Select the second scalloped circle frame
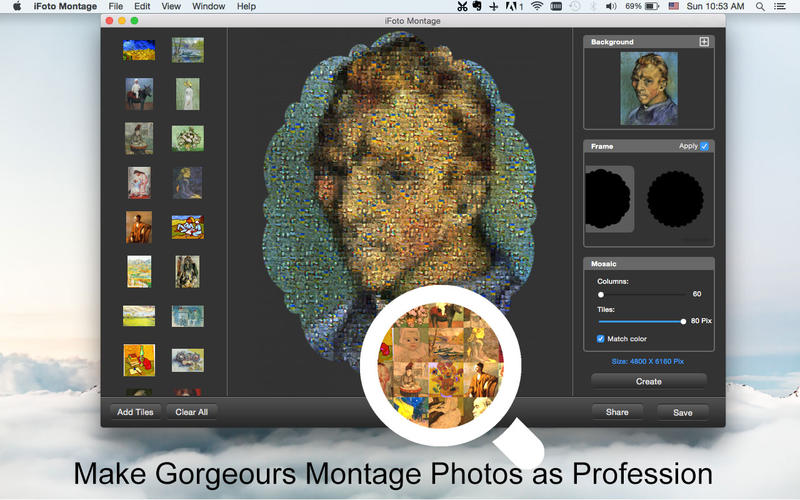This screenshot has height=500, width=800. [x=676, y=199]
